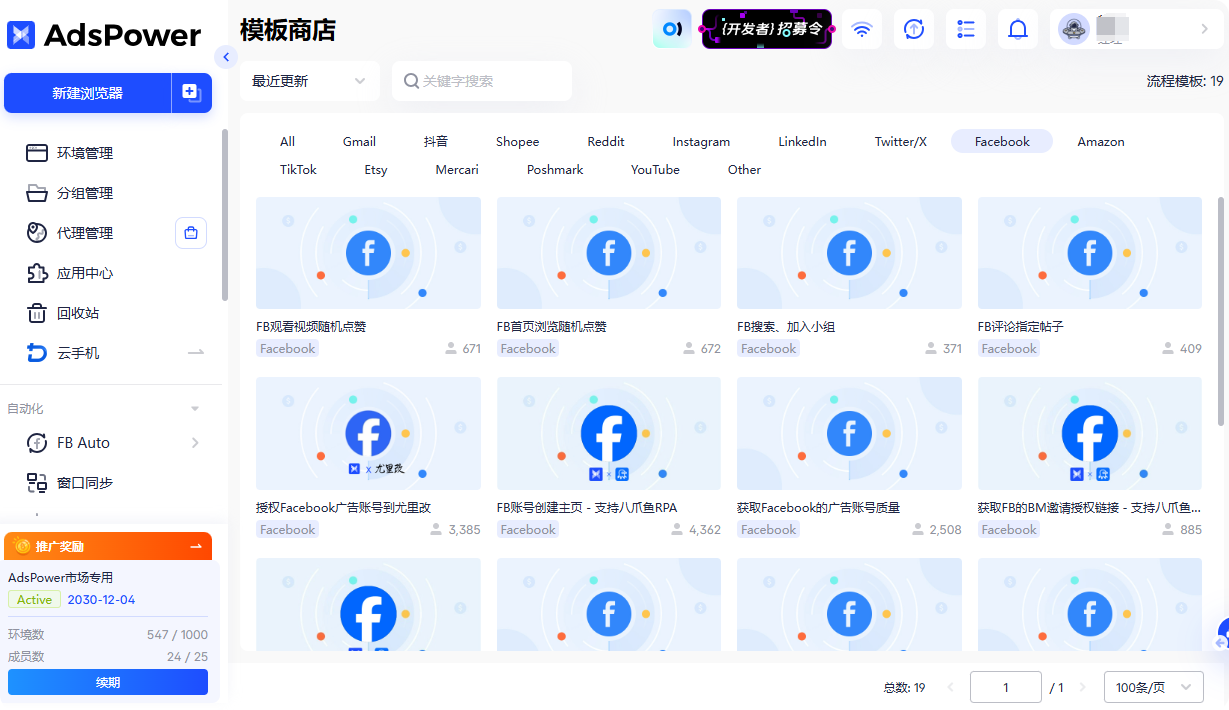Select the Other category tab
Screen dimensions: 1229x710
pos(744,169)
